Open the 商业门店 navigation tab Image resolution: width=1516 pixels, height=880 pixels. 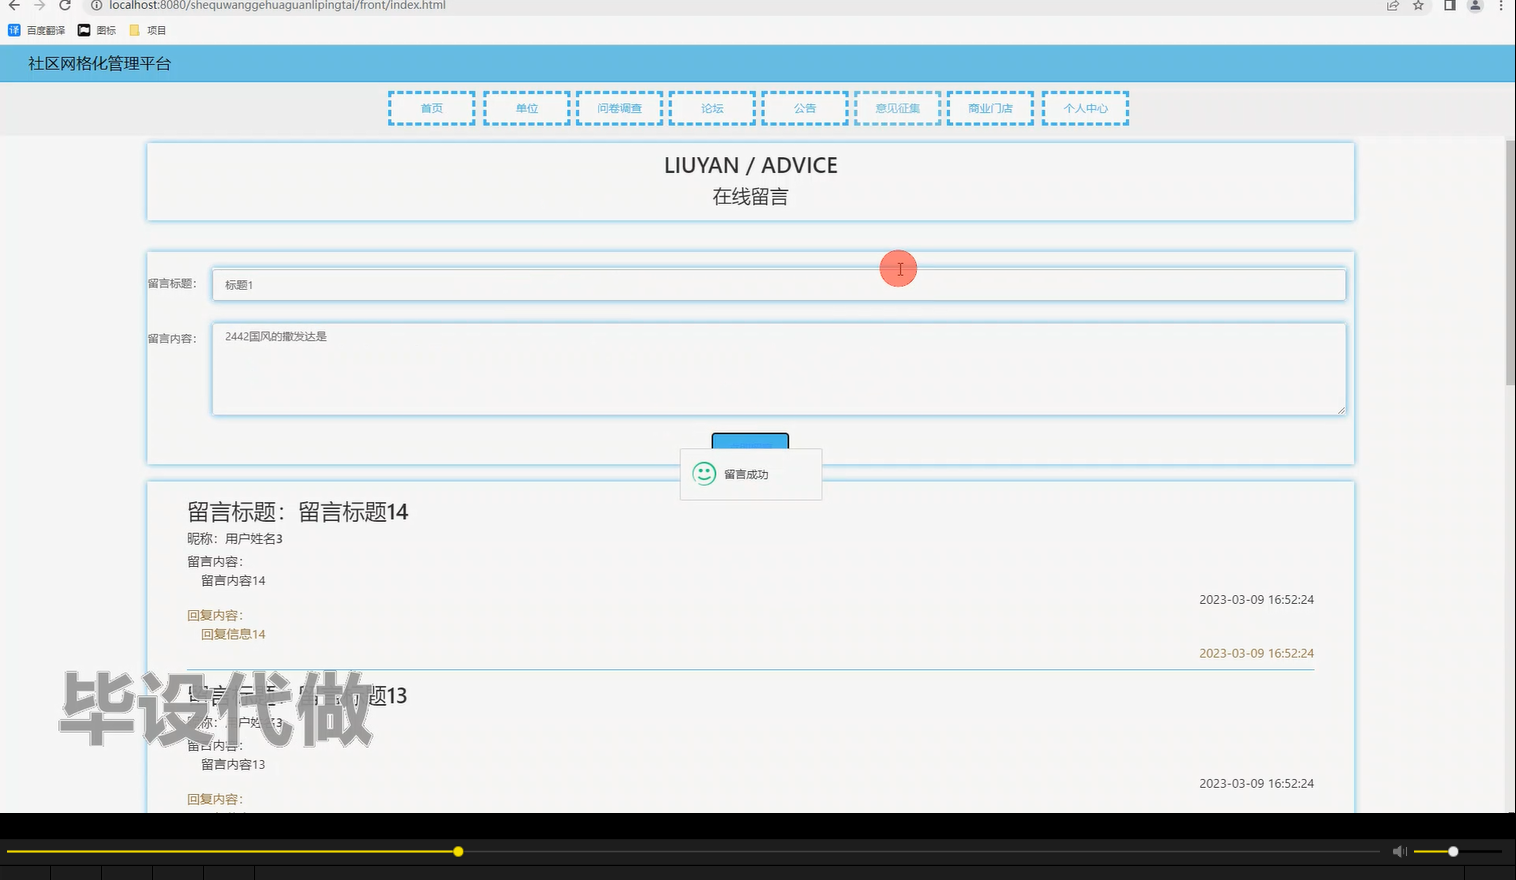[990, 108]
